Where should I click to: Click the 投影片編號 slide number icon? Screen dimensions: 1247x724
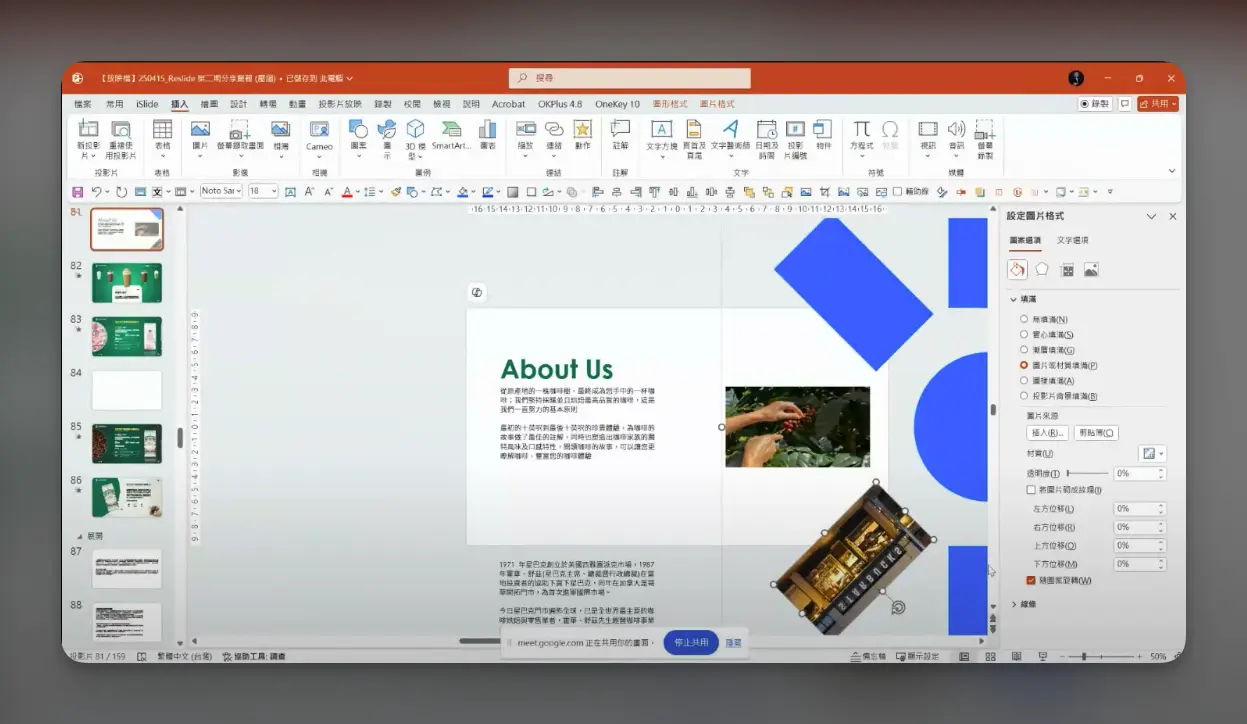(795, 129)
